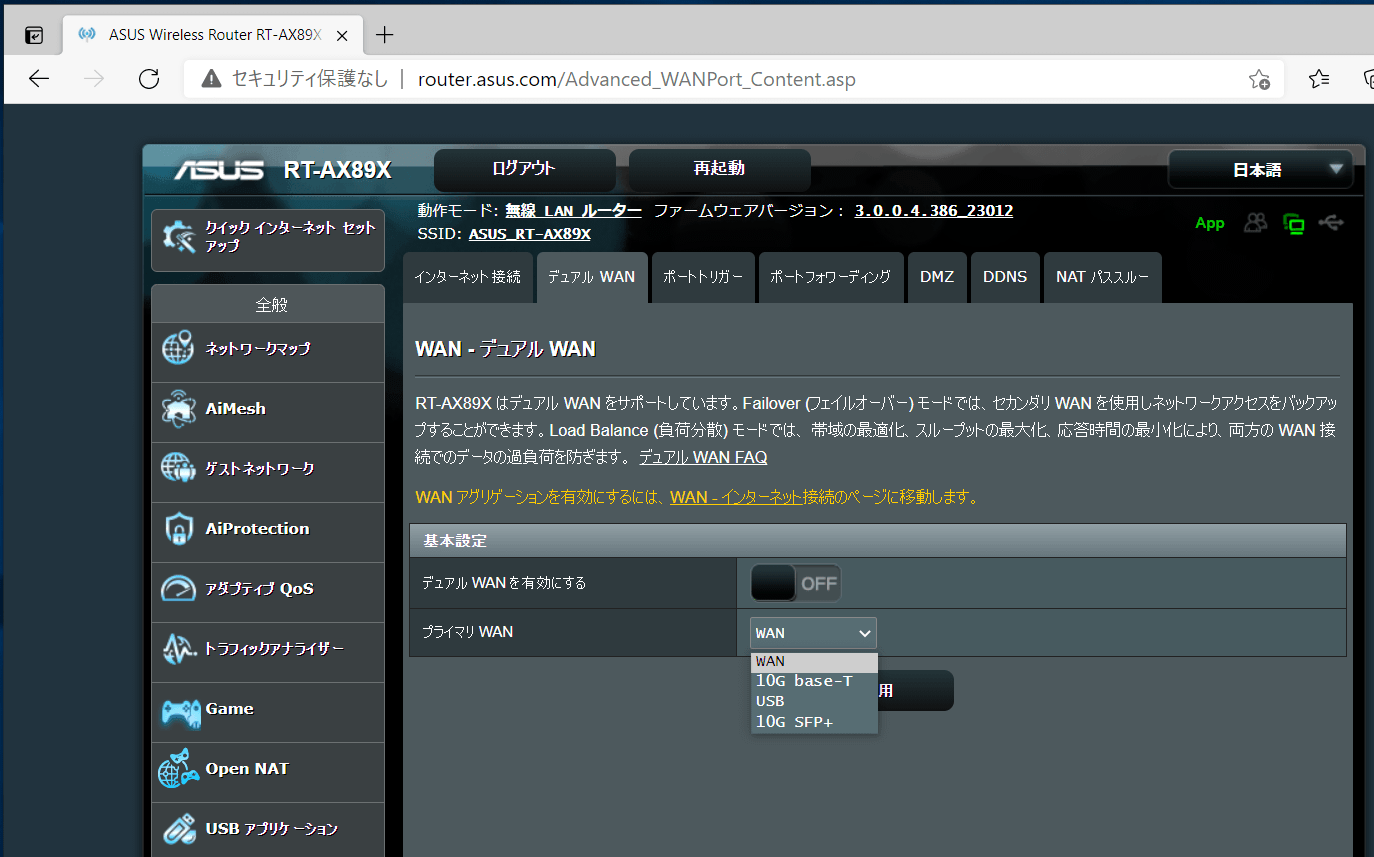Viewport: 1374px width, 857px height.
Task: Select WAN option in the dropdown list
Action: (x=814, y=662)
